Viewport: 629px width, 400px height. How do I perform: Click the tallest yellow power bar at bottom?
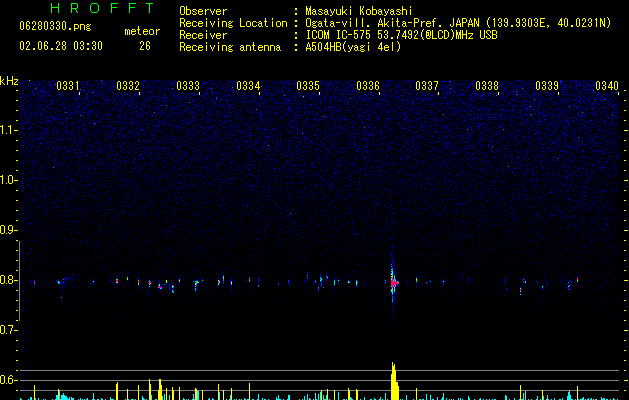395,381
